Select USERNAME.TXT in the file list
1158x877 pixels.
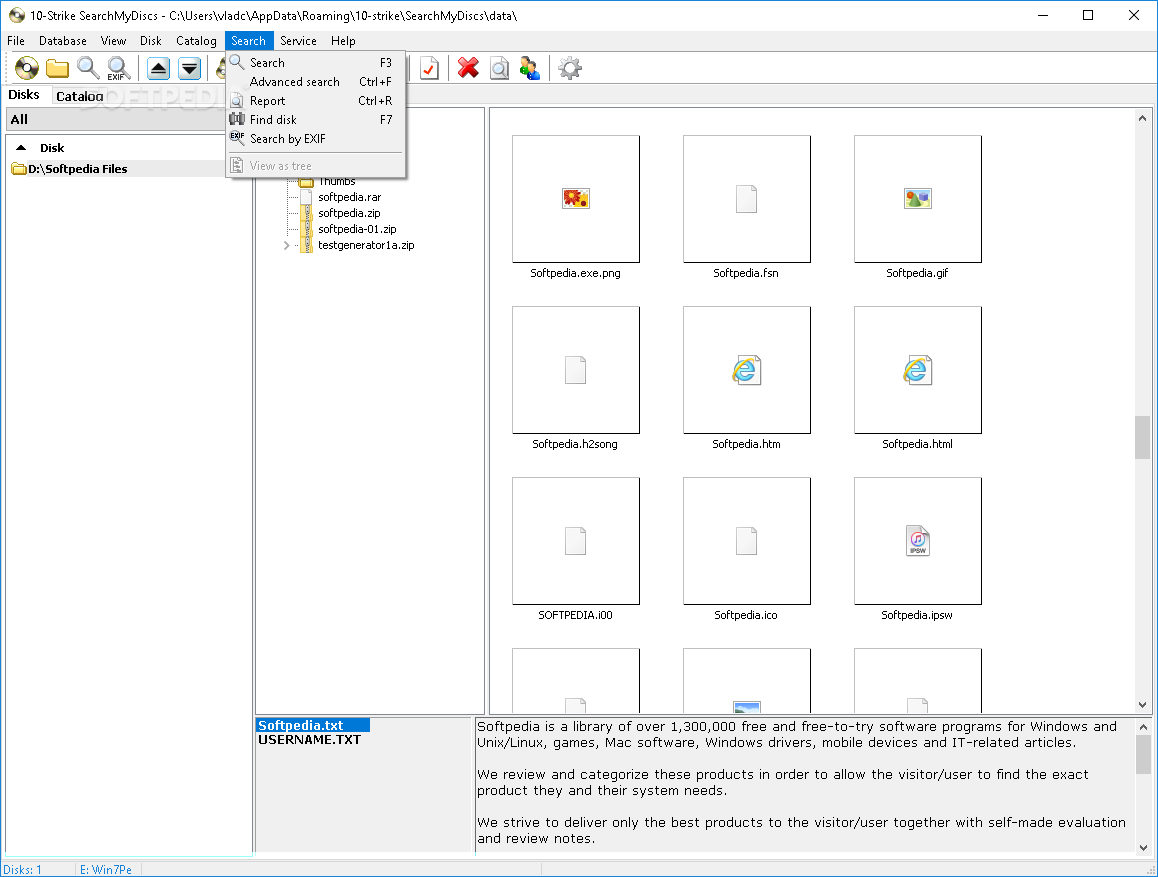309,740
